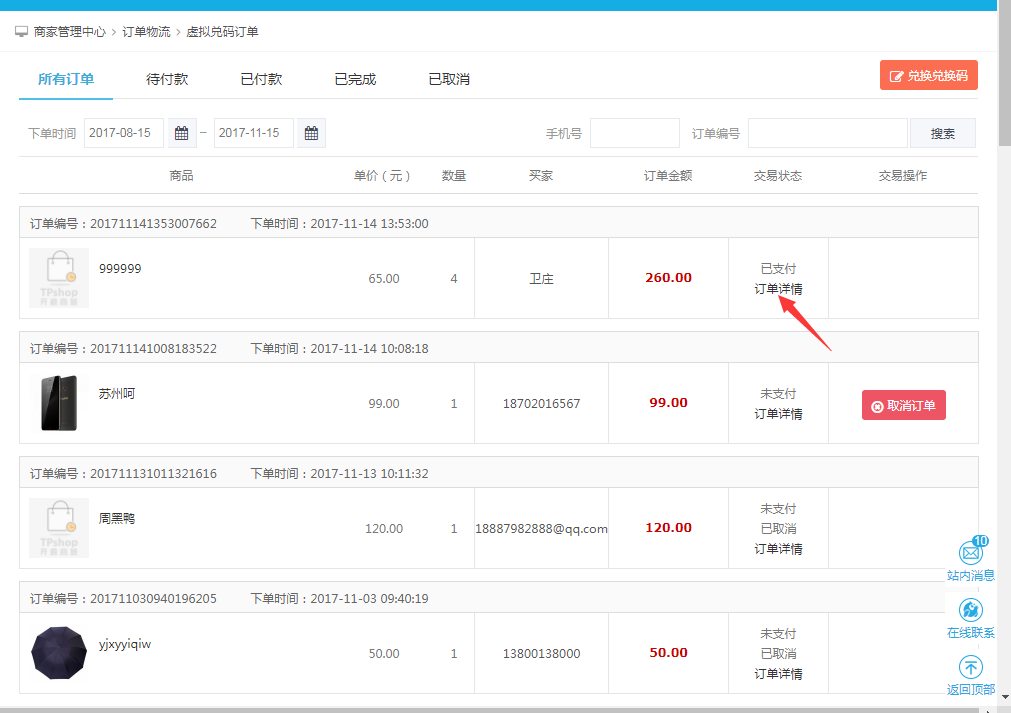Click the 返回顶部 back to top arrow icon
Viewport: 1011px width, 713px height.
(970, 667)
